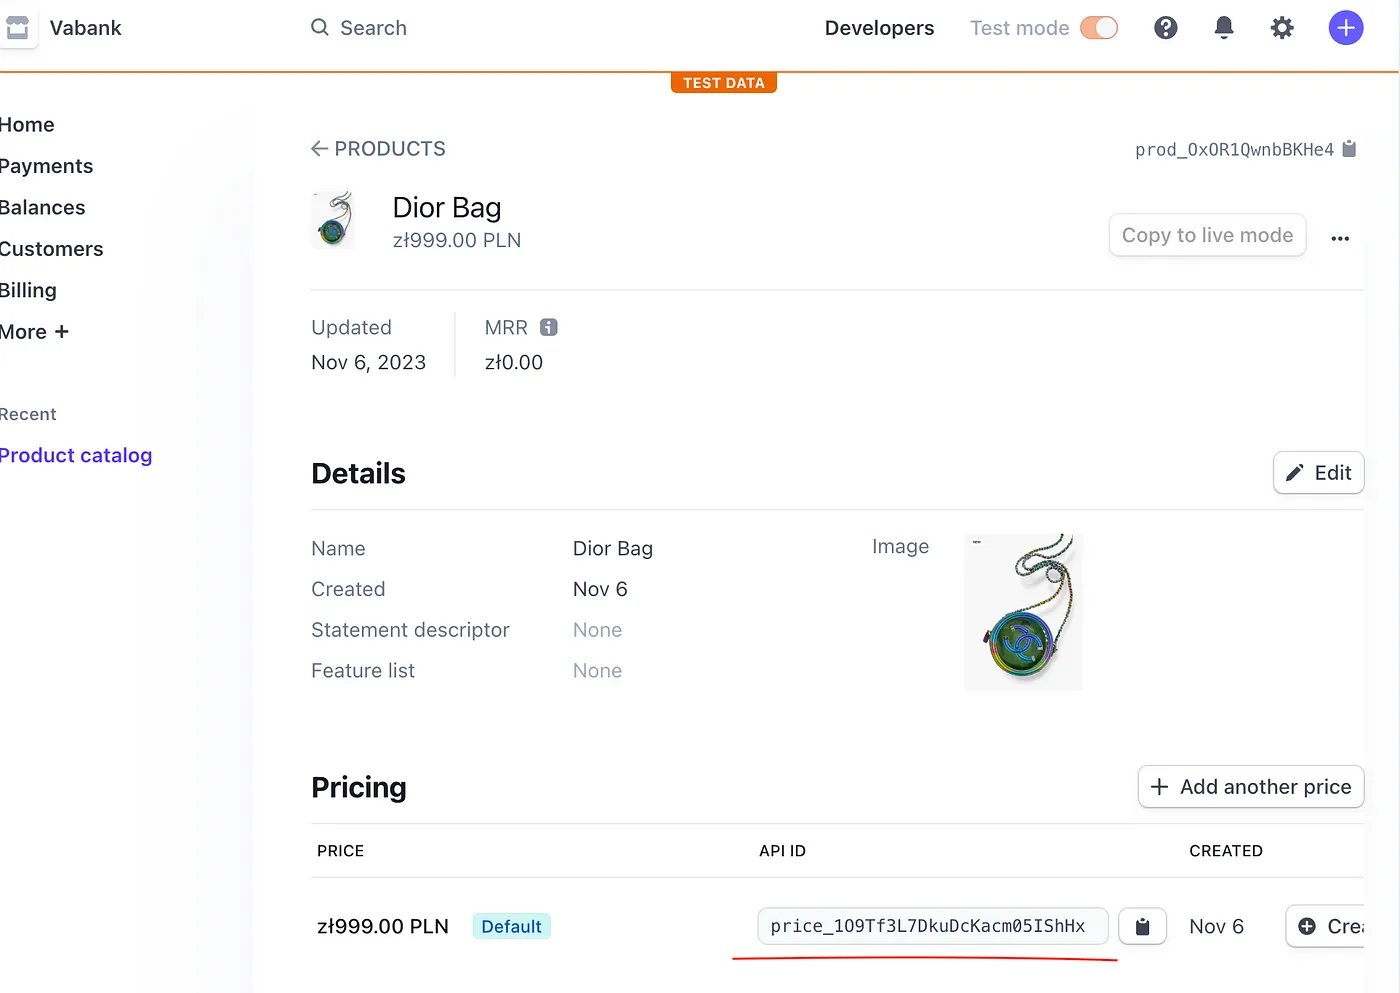Click Copy to live mode button
Viewport: 1400px width, 993px height.
(x=1206, y=235)
